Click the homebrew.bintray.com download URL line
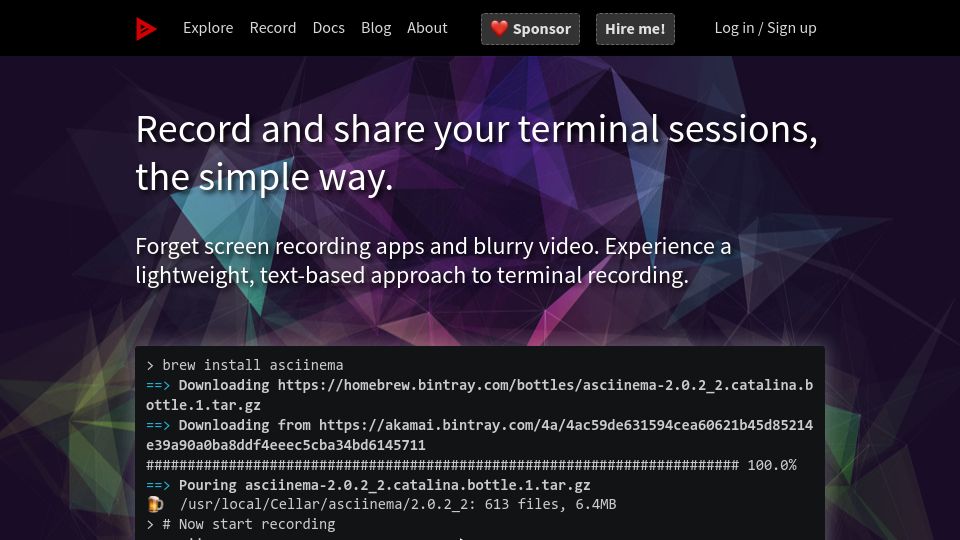Viewport: 960px width, 540px height. [x=479, y=395]
